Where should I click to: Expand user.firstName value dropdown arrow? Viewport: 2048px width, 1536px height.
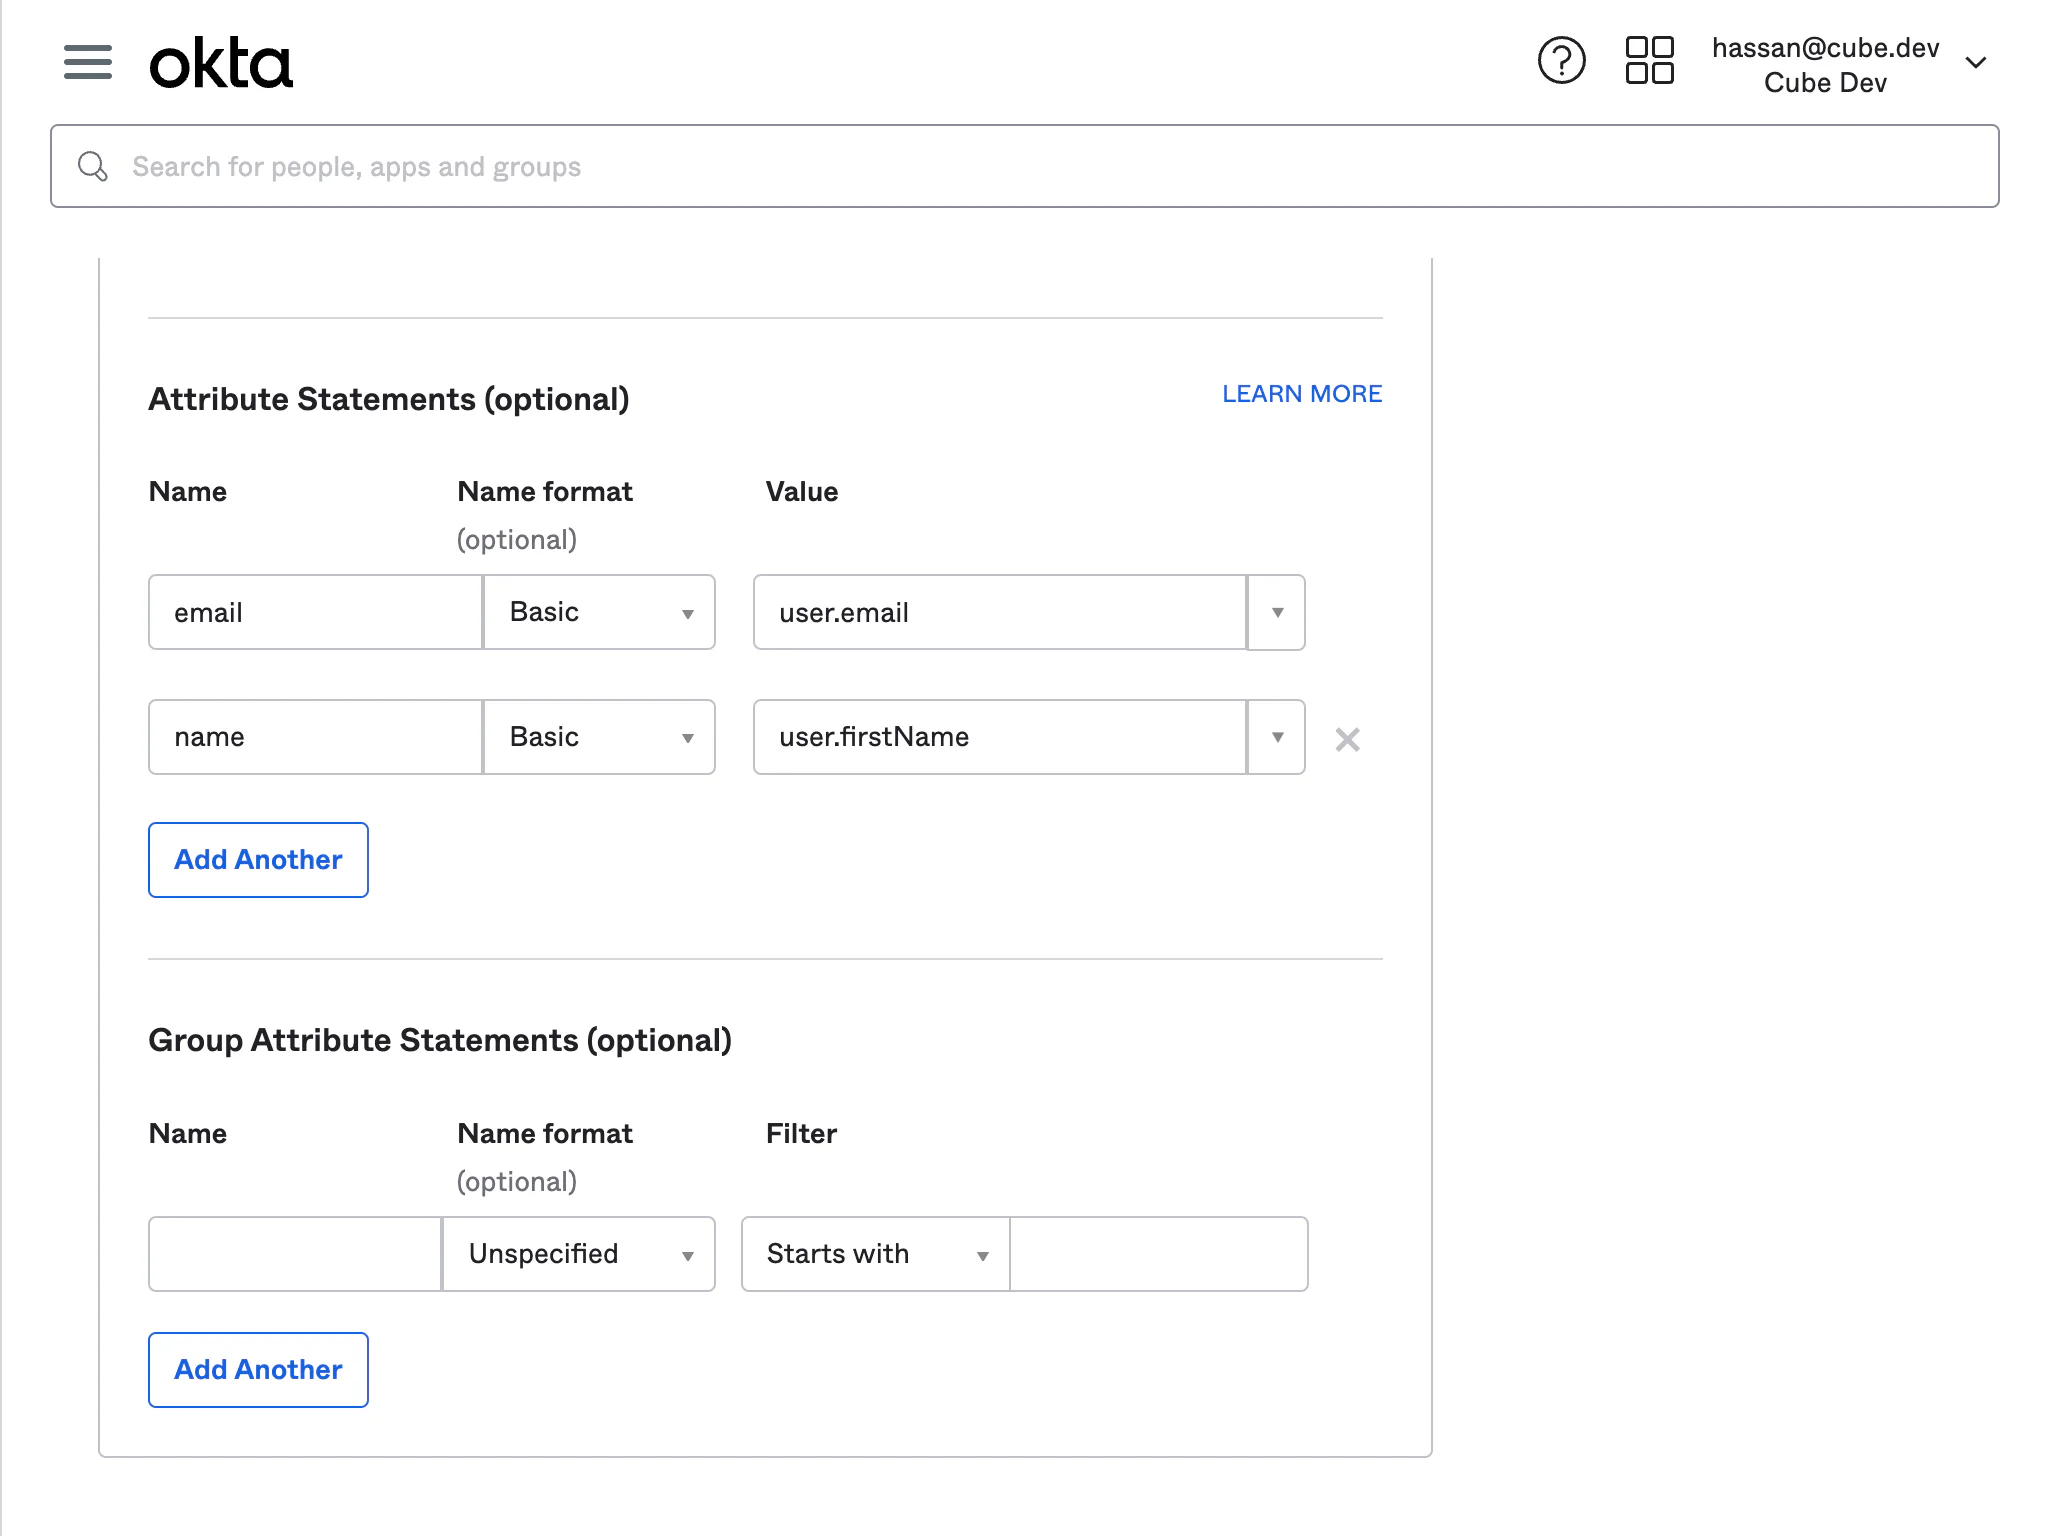(x=1276, y=737)
